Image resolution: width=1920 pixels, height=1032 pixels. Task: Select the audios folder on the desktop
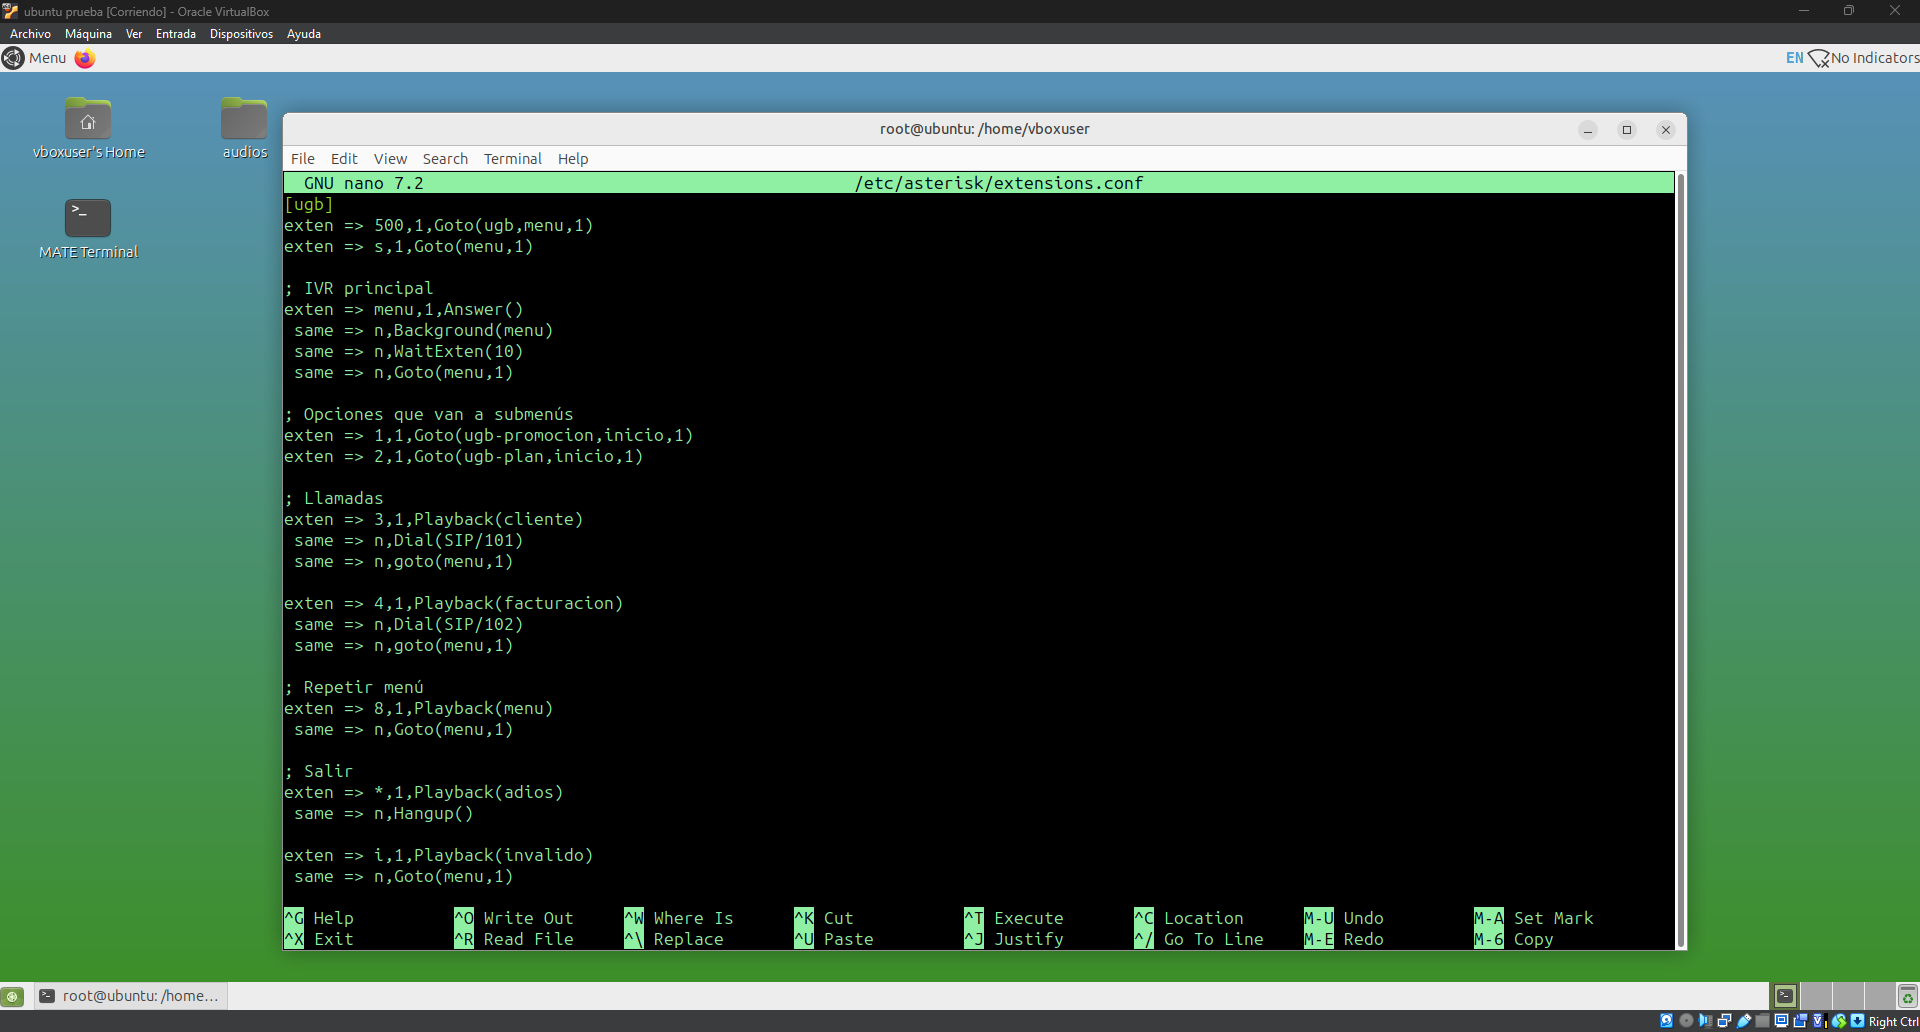click(x=244, y=128)
